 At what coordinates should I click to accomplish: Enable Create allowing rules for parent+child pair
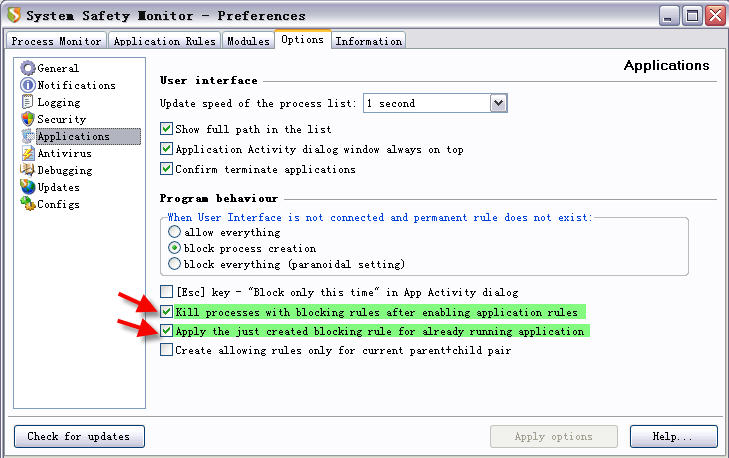(x=166, y=350)
